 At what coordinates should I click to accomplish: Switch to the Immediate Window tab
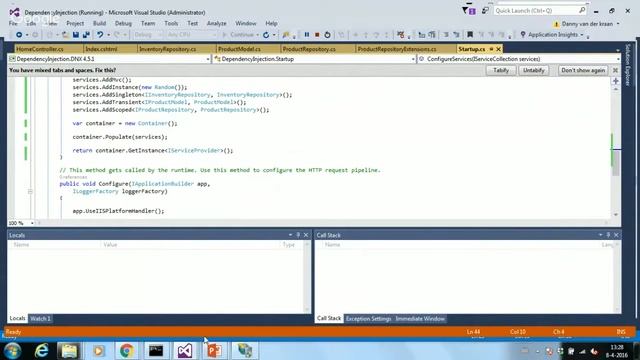click(420, 319)
